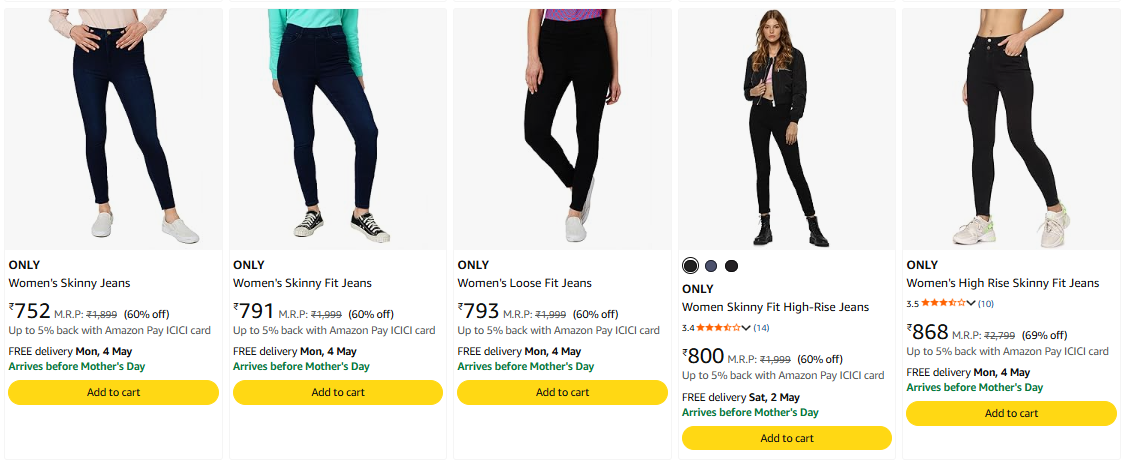The image size is (1125, 462).
Task: Open image of model in black jacket
Action: (x=787, y=128)
